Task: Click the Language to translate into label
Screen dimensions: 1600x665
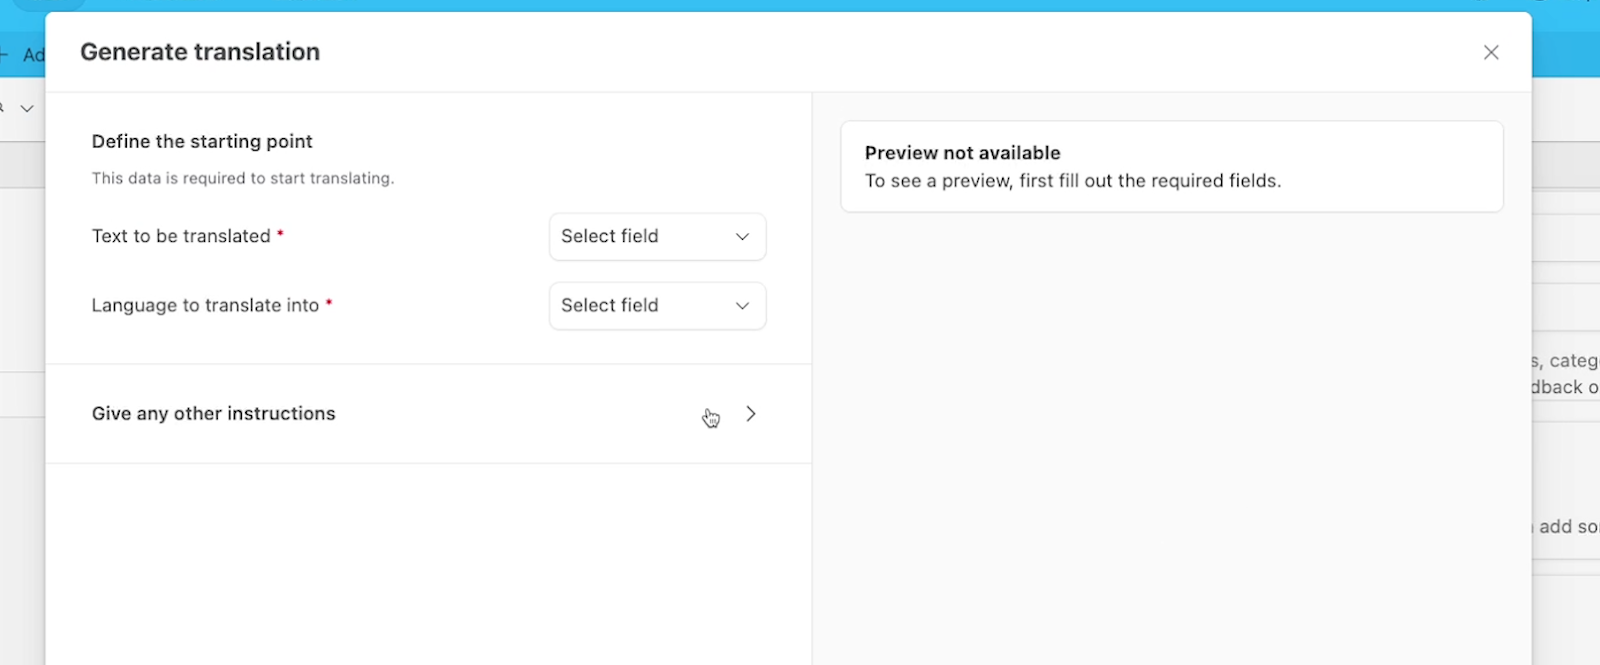Action: click(205, 306)
